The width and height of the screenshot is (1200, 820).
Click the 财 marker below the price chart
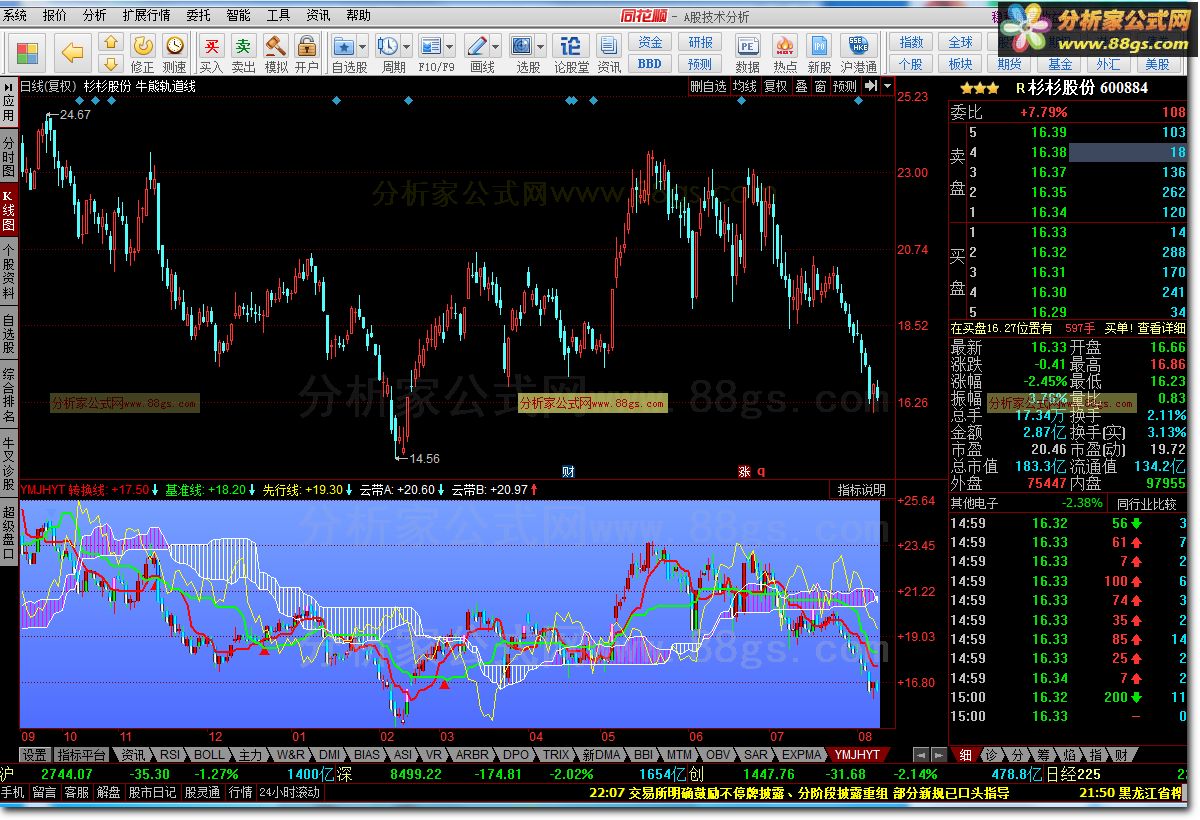pyautogui.click(x=568, y=471)
